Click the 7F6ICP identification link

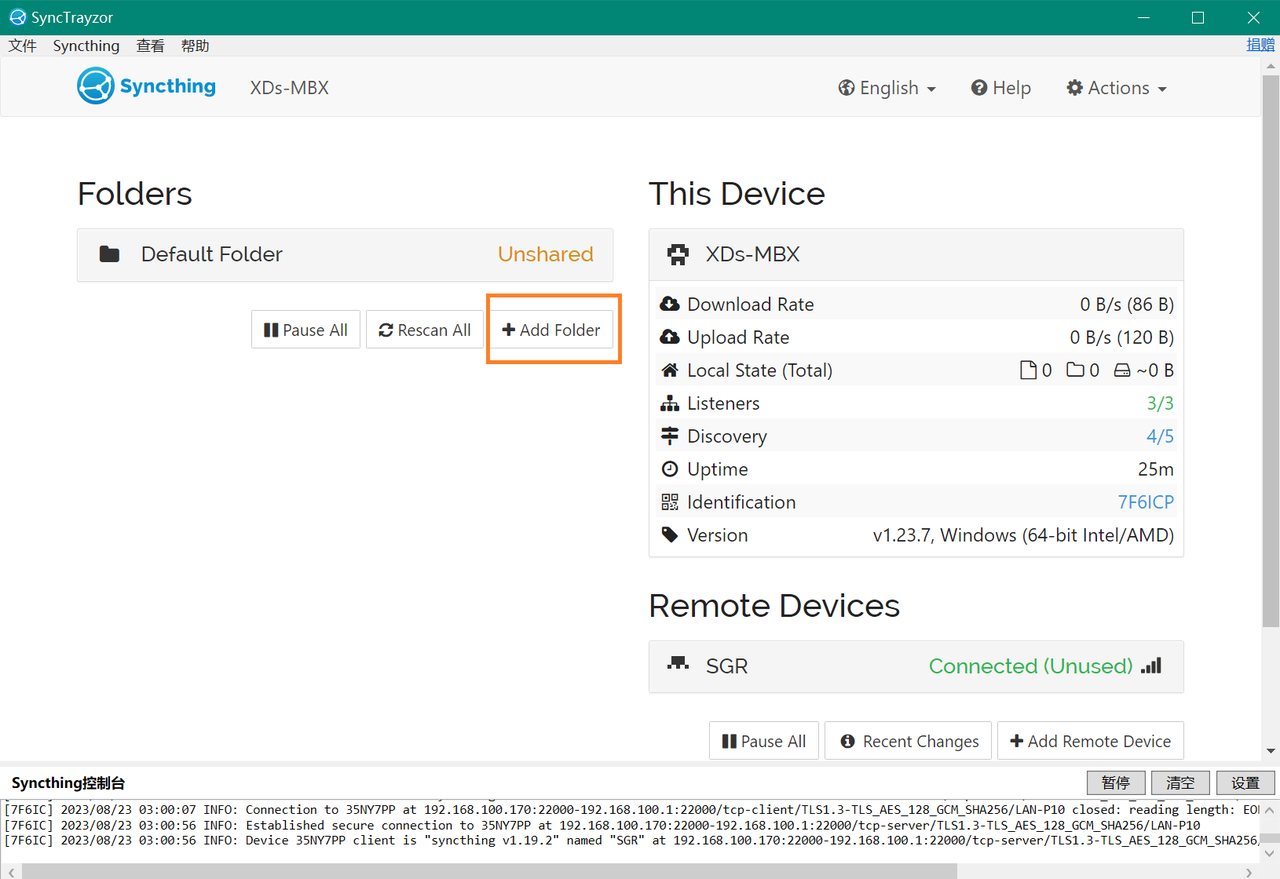pos(1146,502)
